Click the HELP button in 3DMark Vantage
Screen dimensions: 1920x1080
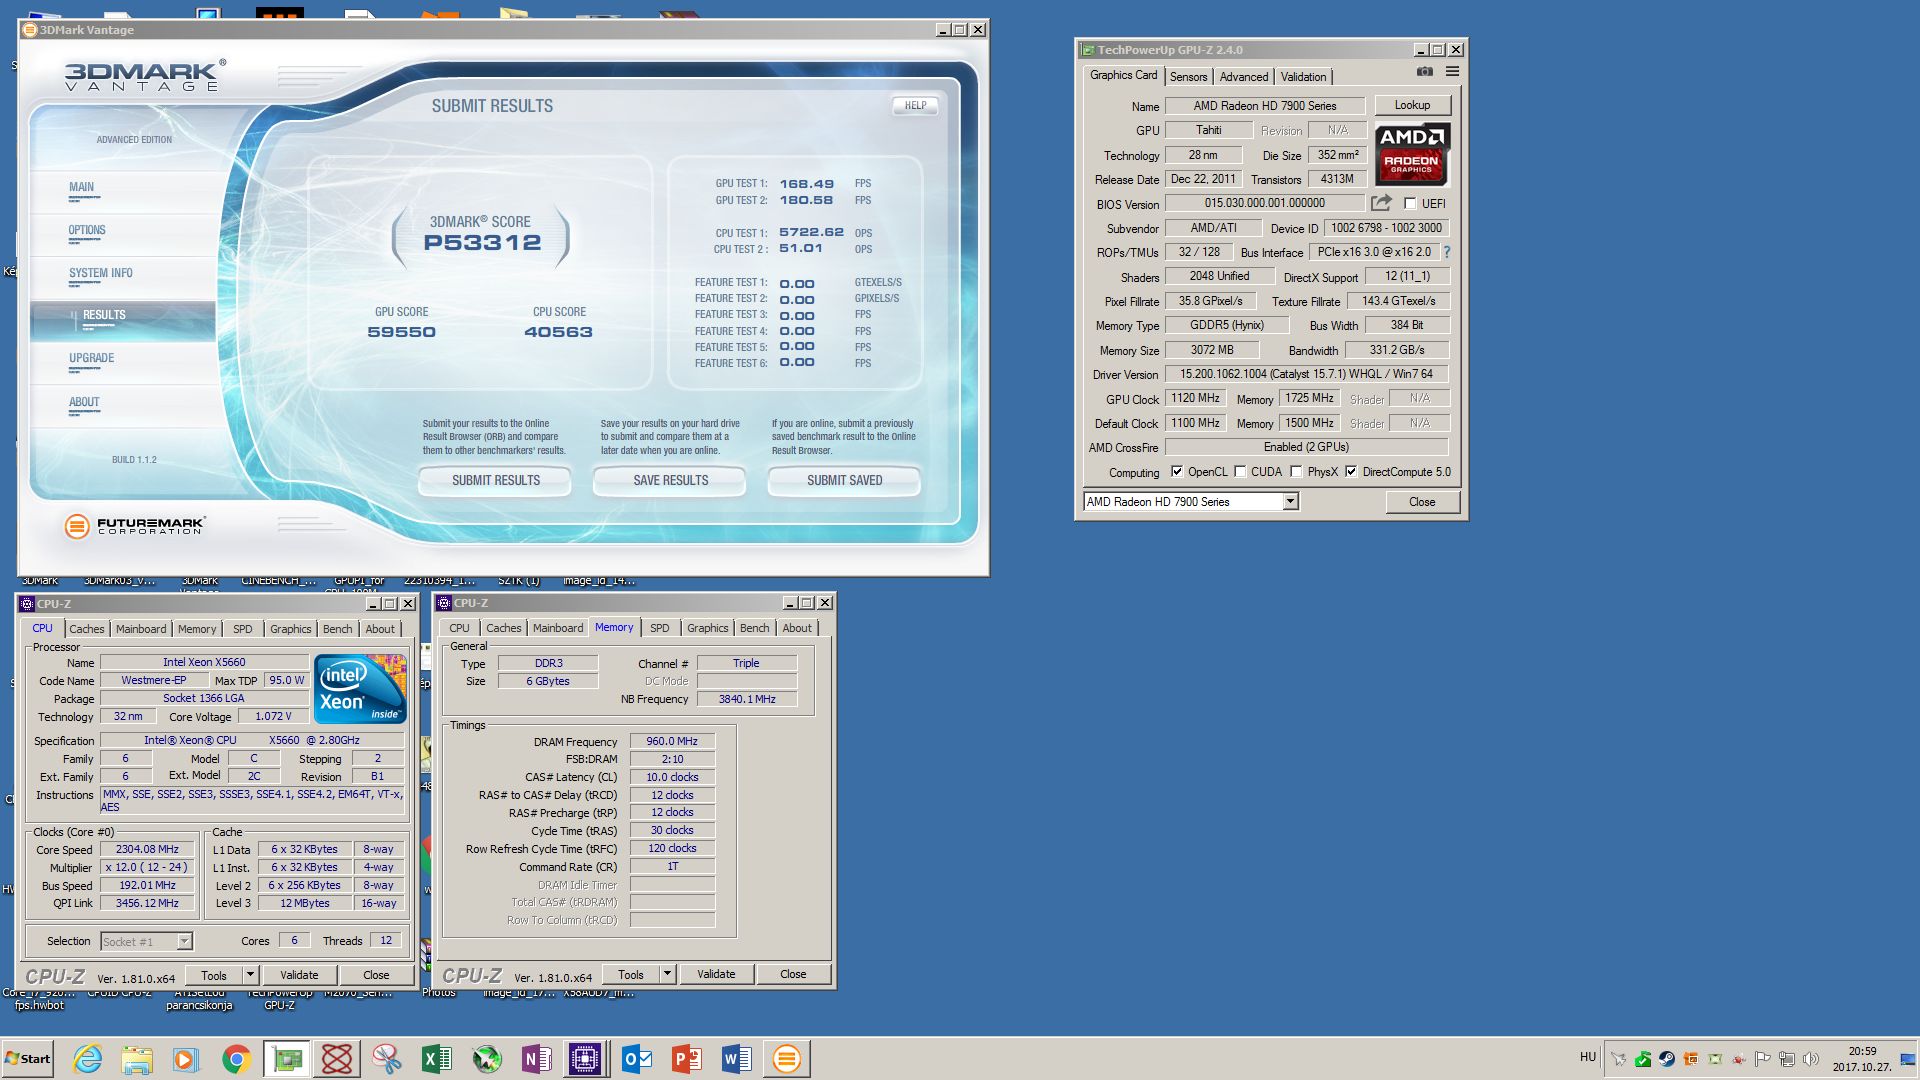(x=915, y=105)
